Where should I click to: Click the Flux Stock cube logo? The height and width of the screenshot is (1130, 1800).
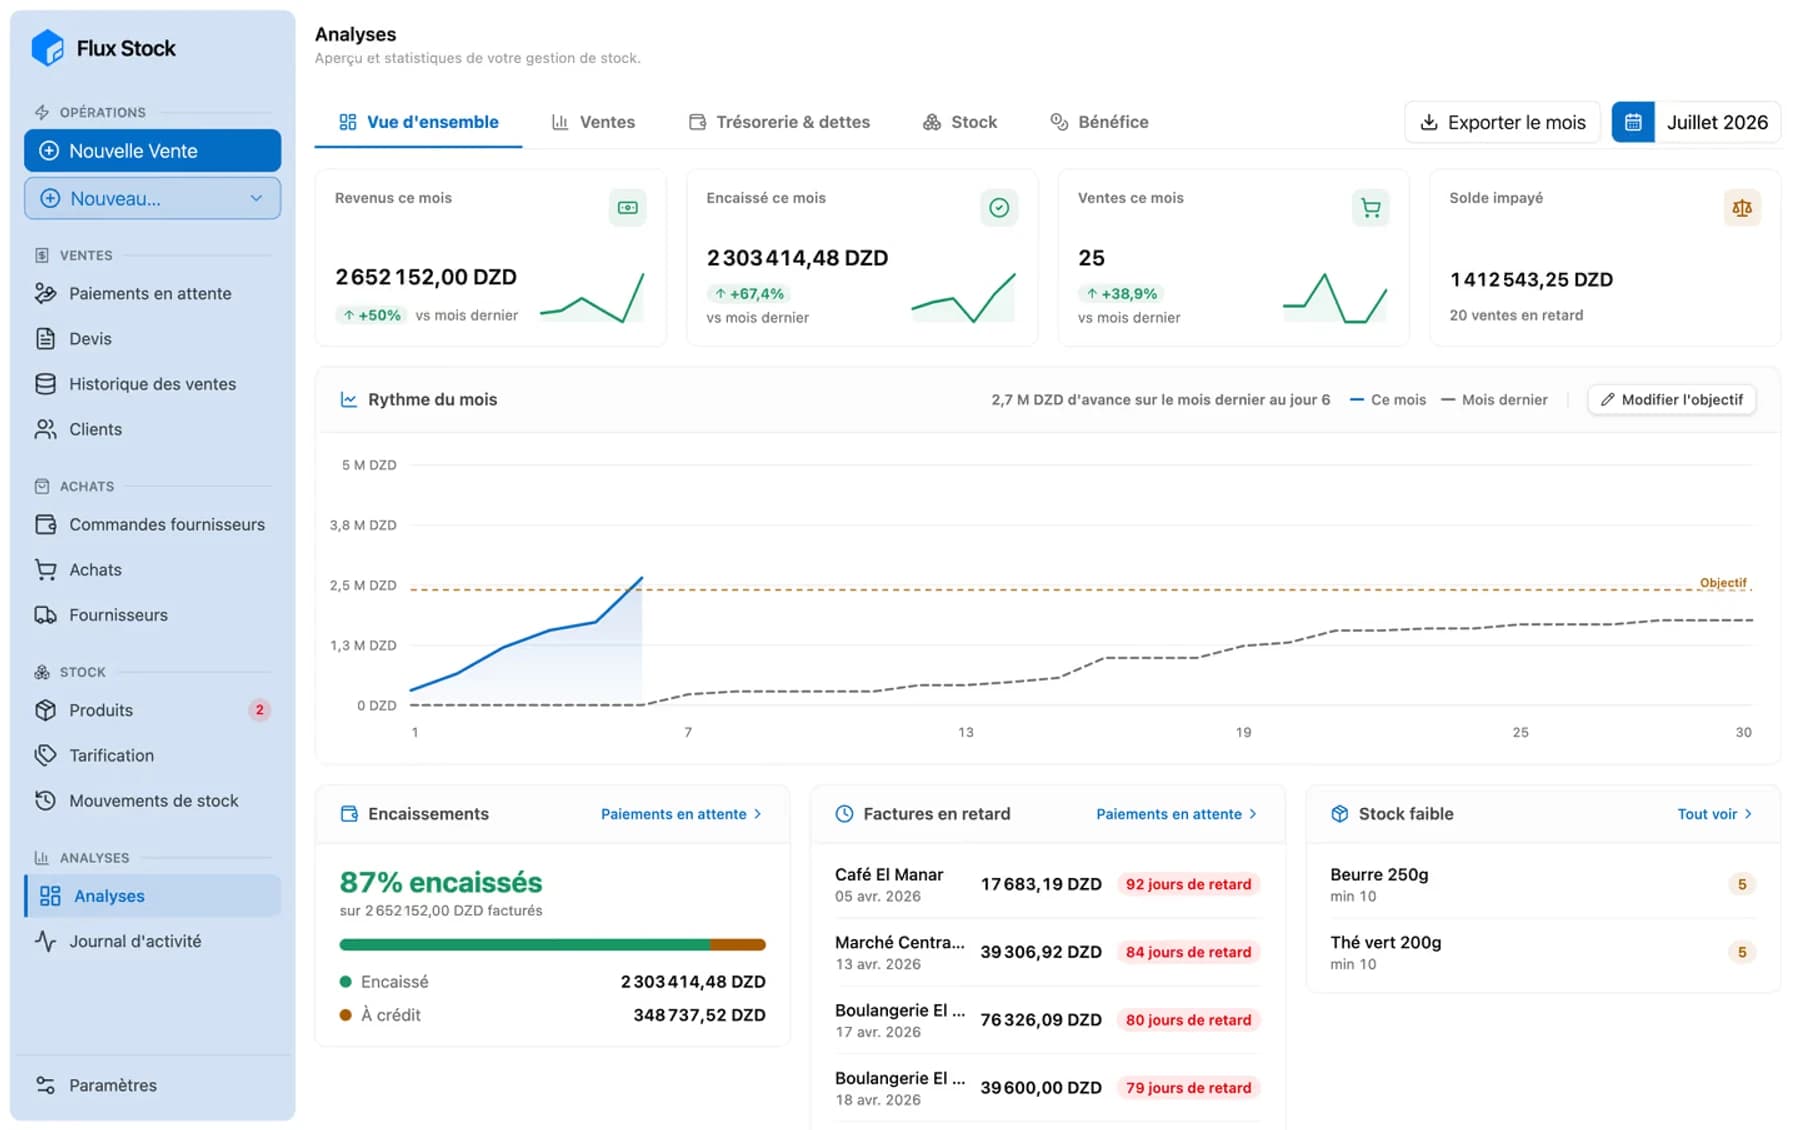pos(47,48)
